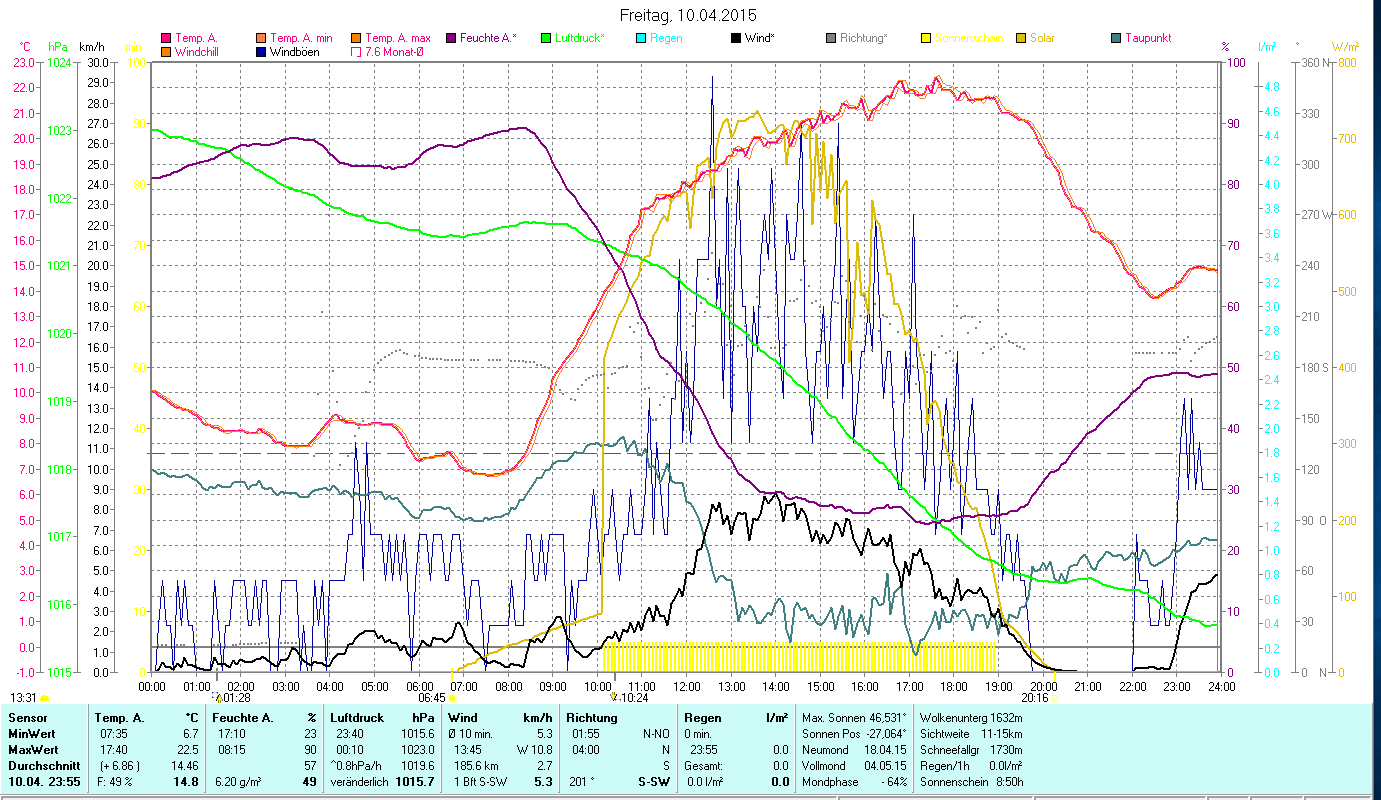Click the Temp. A. min legend swatch
This screenshot has width=1381, height=800.
261,39
